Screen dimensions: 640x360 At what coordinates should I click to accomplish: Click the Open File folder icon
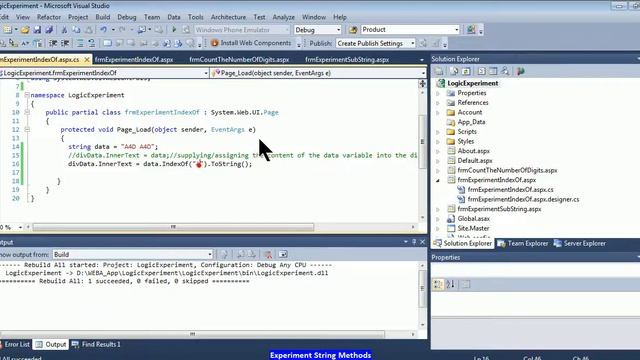25,30
